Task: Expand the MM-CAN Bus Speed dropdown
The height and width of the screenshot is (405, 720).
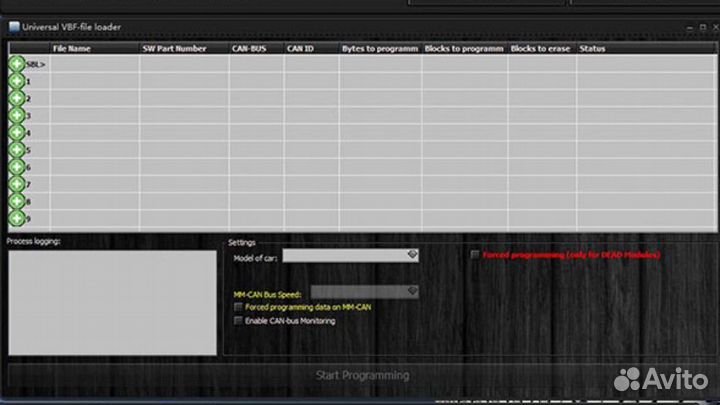Action: (x=411, y=291)
